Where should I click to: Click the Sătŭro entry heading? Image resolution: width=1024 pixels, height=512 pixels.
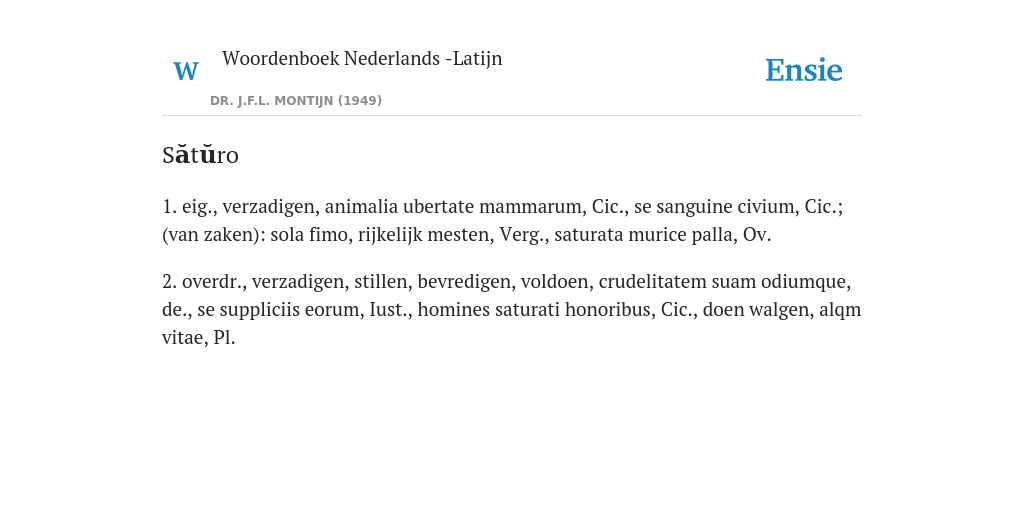tap(200, 155)
